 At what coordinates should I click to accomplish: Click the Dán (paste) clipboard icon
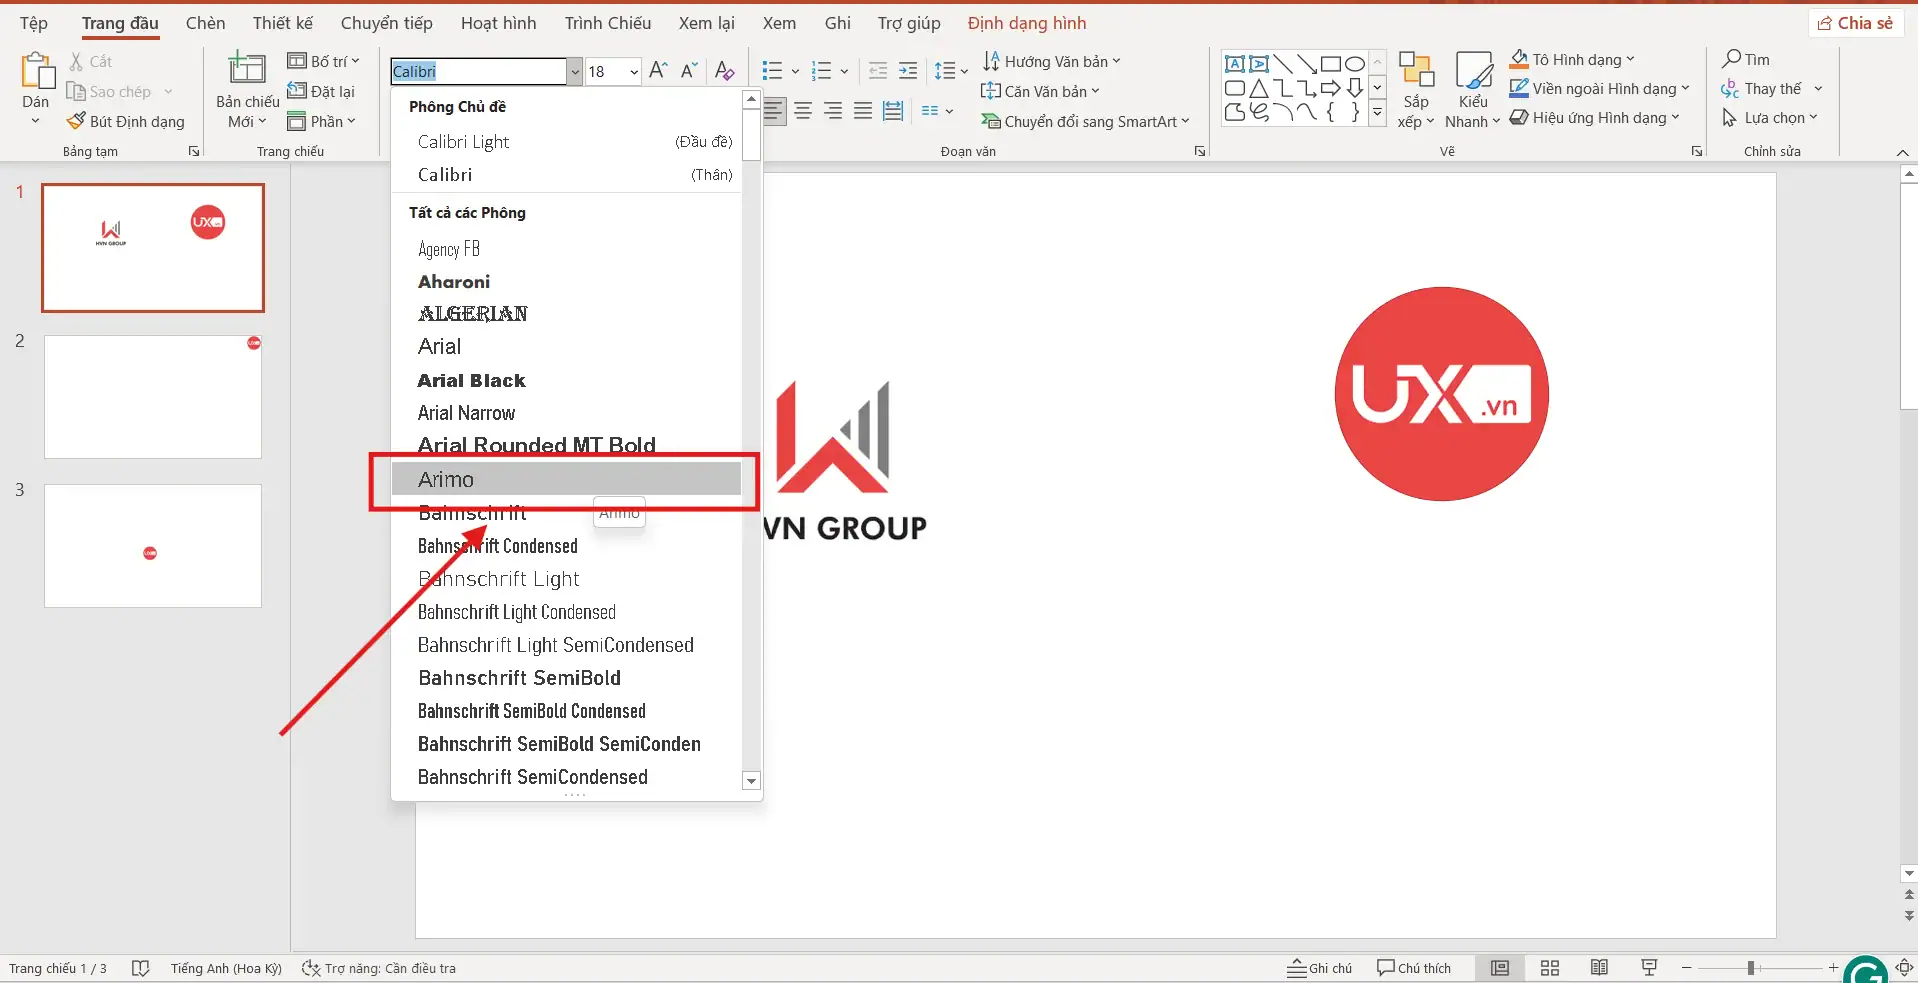tap(37, 71)
